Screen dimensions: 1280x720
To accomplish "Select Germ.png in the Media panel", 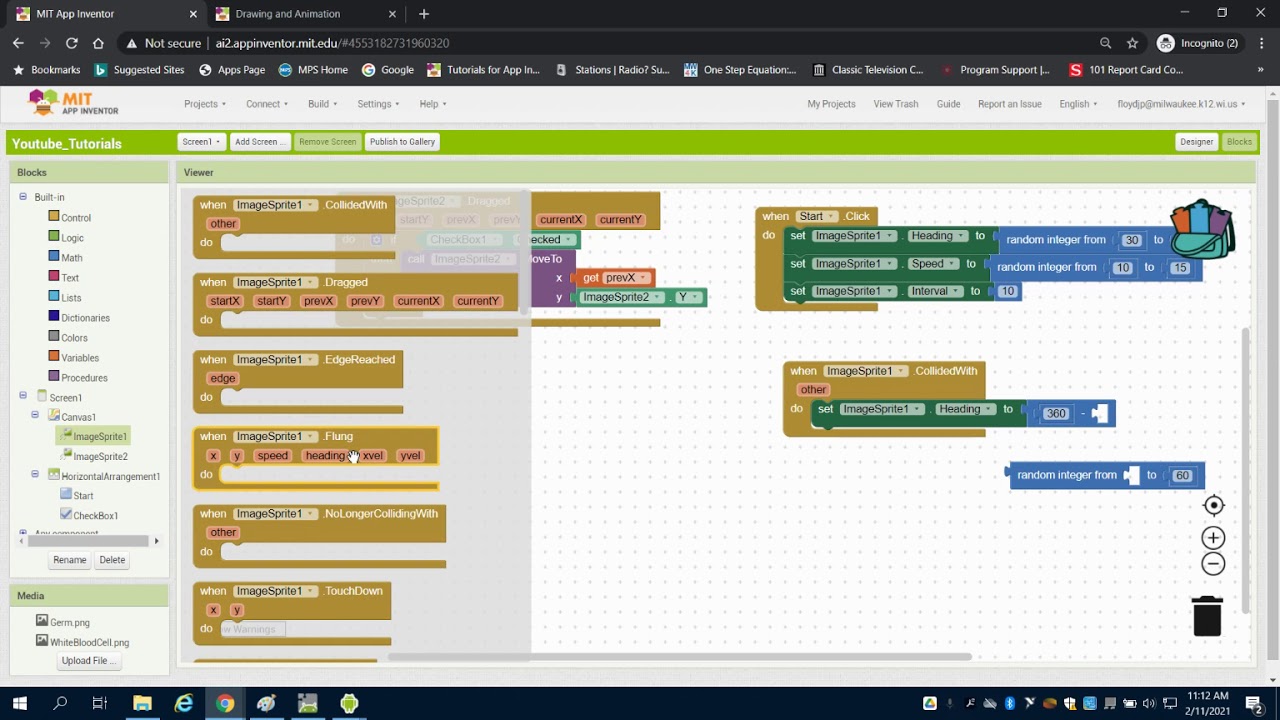I will (70, 622).
